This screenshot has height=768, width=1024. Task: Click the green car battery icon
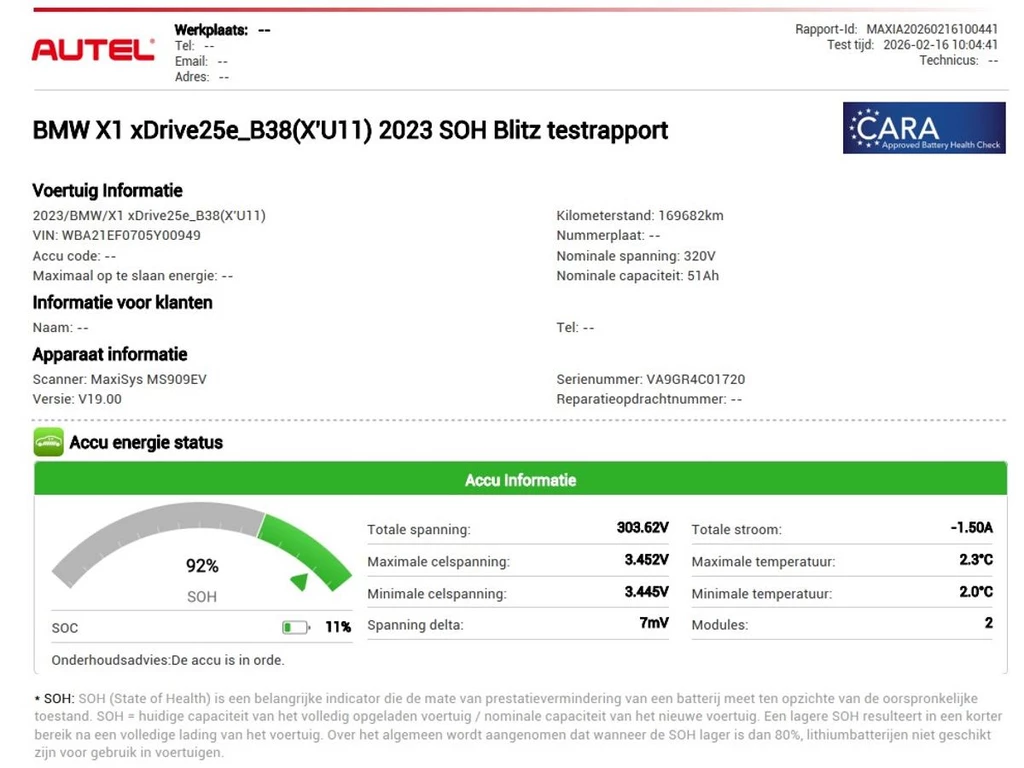(48, 442)
